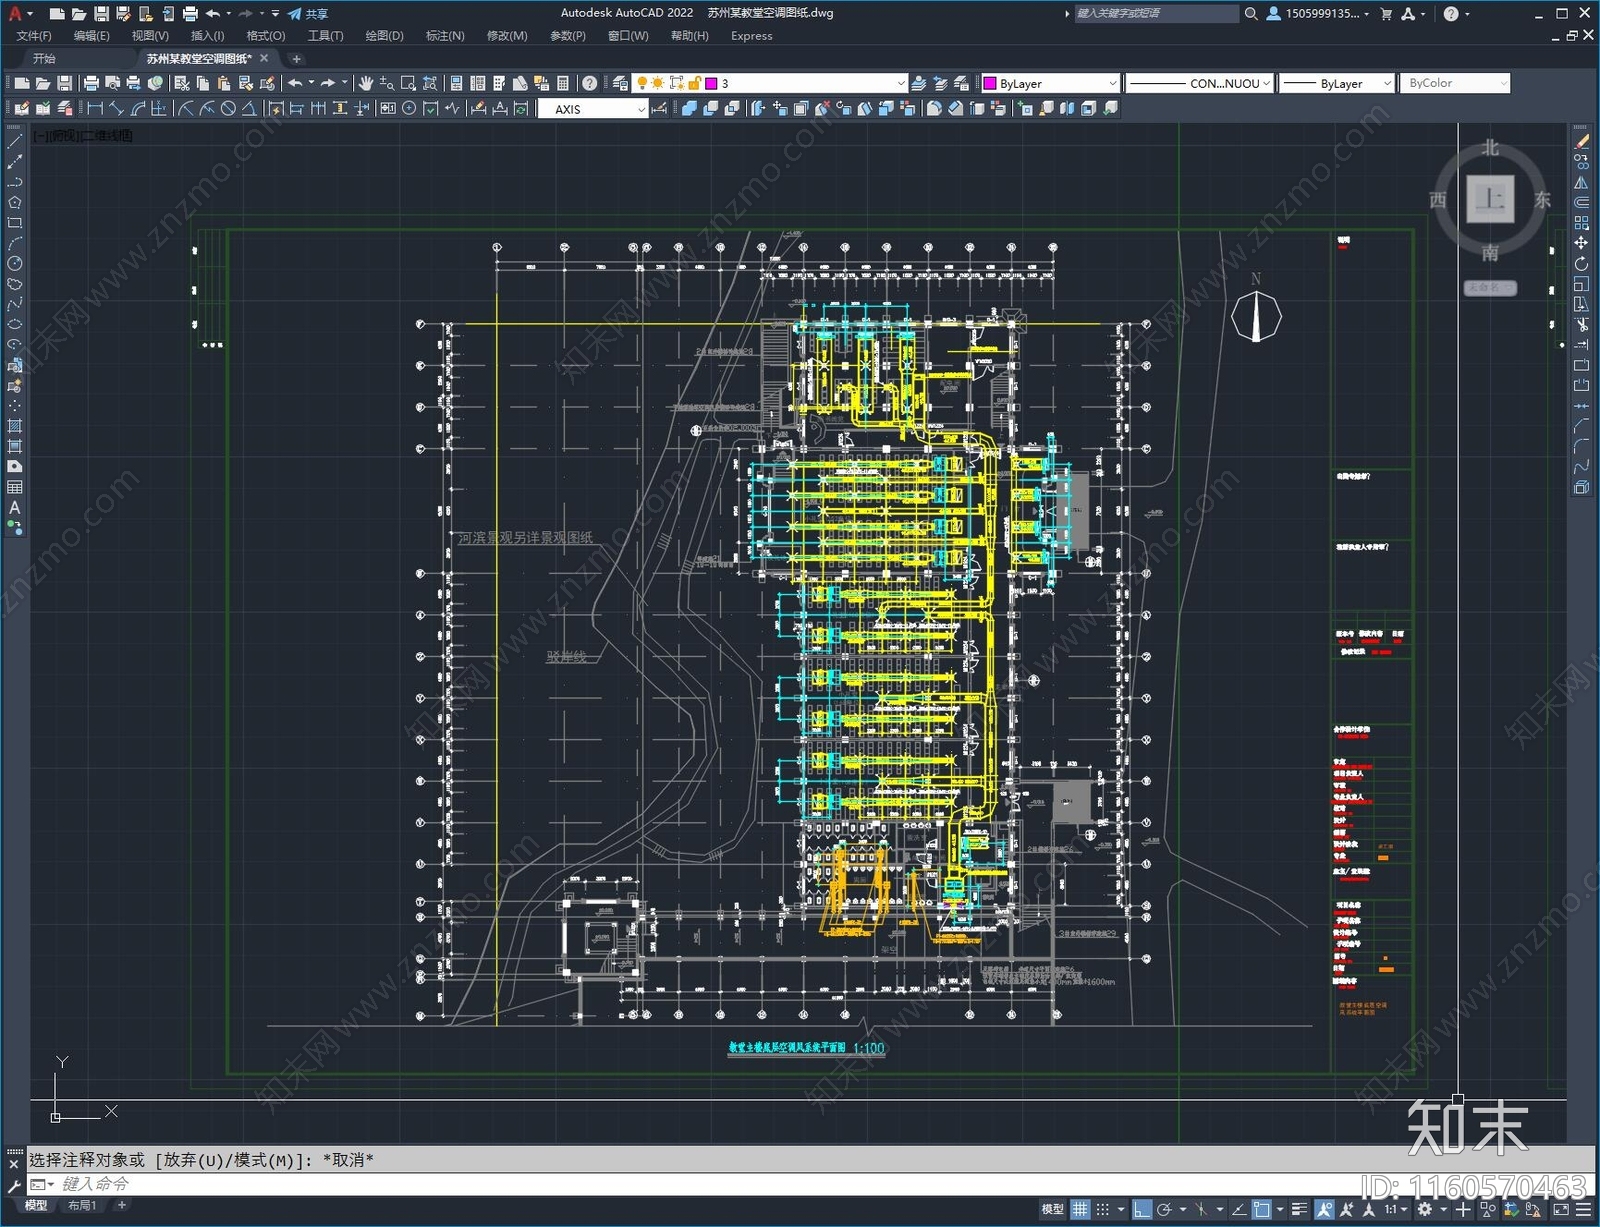Click the ViewCube 北 north label
Viewport: 1600px width, 1227px height.
(1490, 148)
